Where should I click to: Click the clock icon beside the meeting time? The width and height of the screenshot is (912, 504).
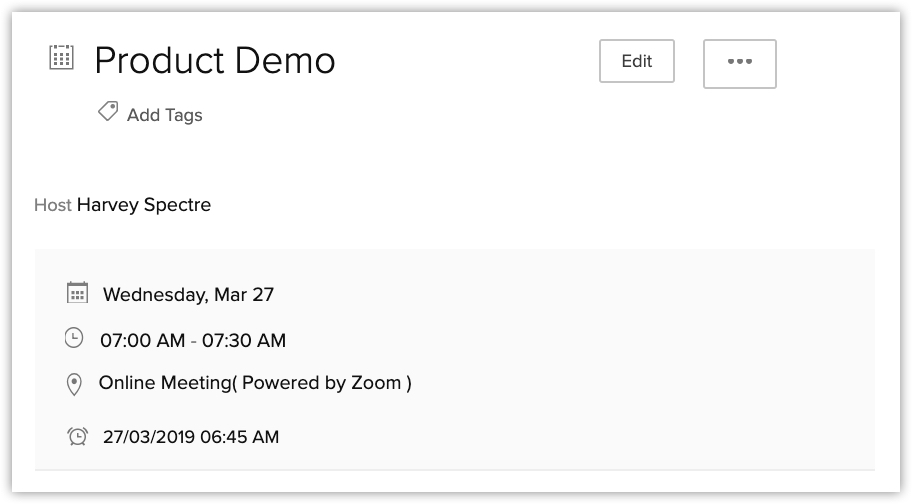tap(74, 339)
